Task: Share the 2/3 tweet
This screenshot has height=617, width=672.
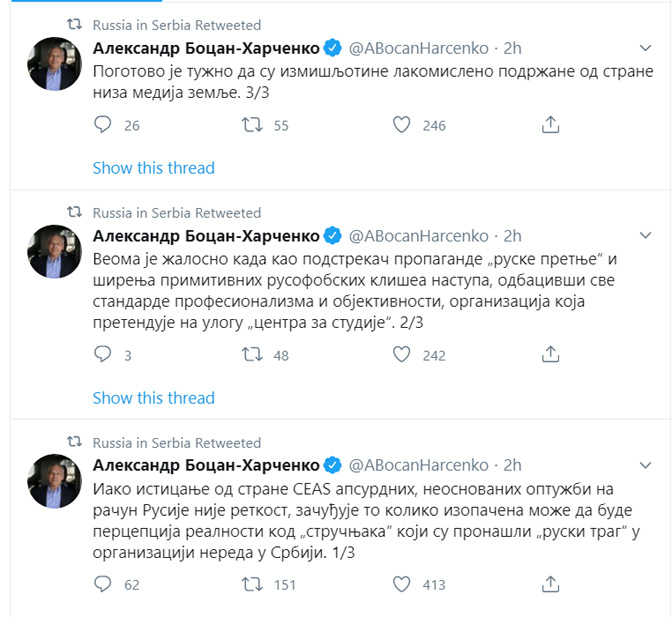Action: 550,354
